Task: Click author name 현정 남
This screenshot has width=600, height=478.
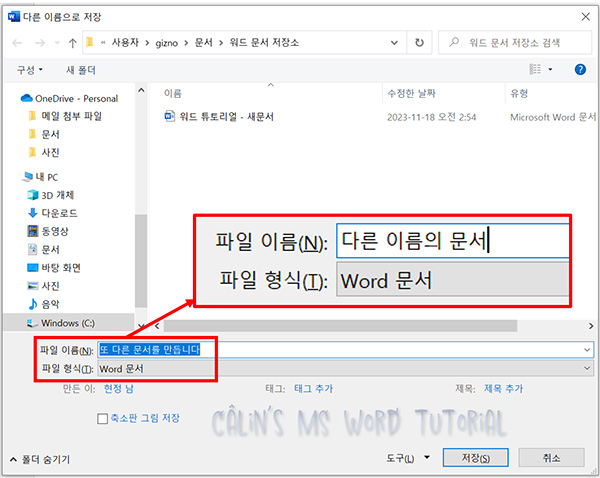Action: coord(119,389)
